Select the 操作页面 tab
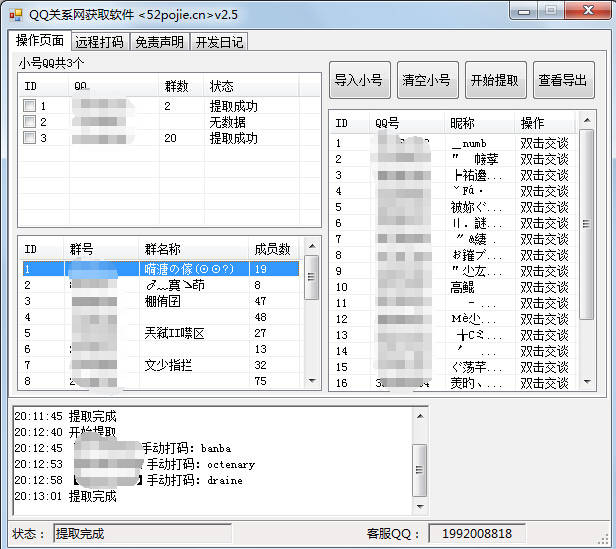The image size is (616, 549). (40, 40)
